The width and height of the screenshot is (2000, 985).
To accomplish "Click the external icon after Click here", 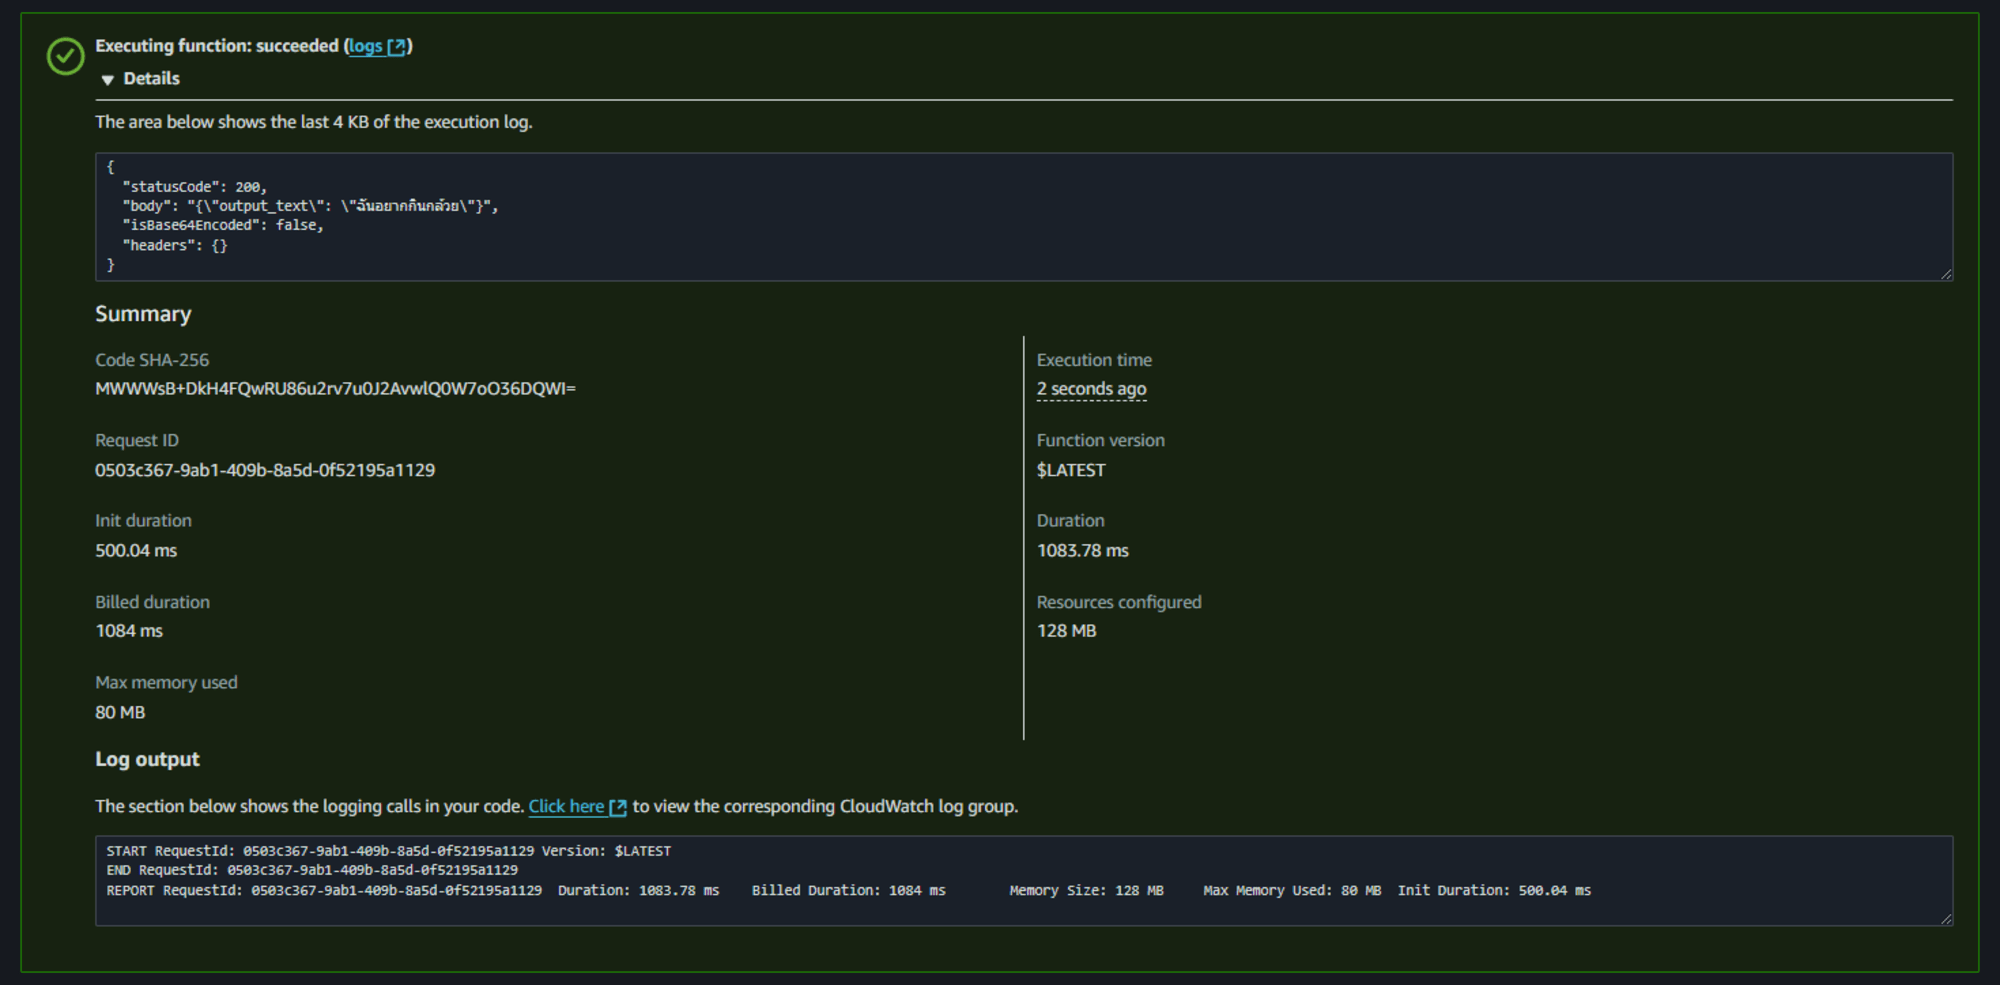I will pos(618,807).
